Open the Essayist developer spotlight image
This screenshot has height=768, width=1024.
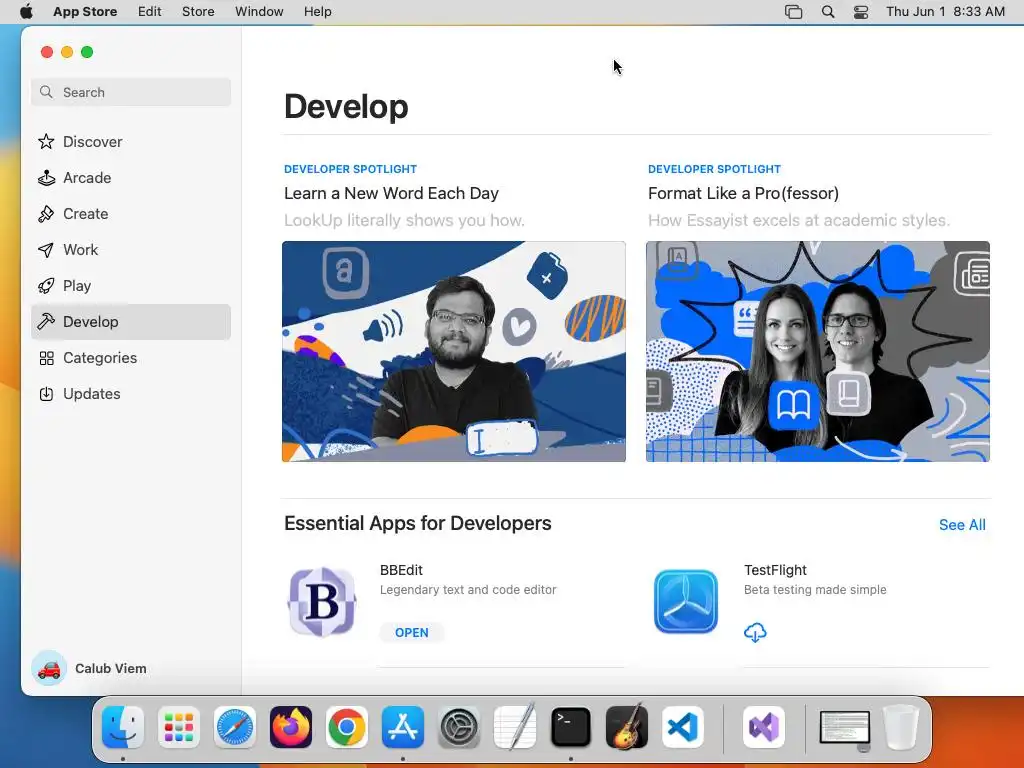point(818,351)
